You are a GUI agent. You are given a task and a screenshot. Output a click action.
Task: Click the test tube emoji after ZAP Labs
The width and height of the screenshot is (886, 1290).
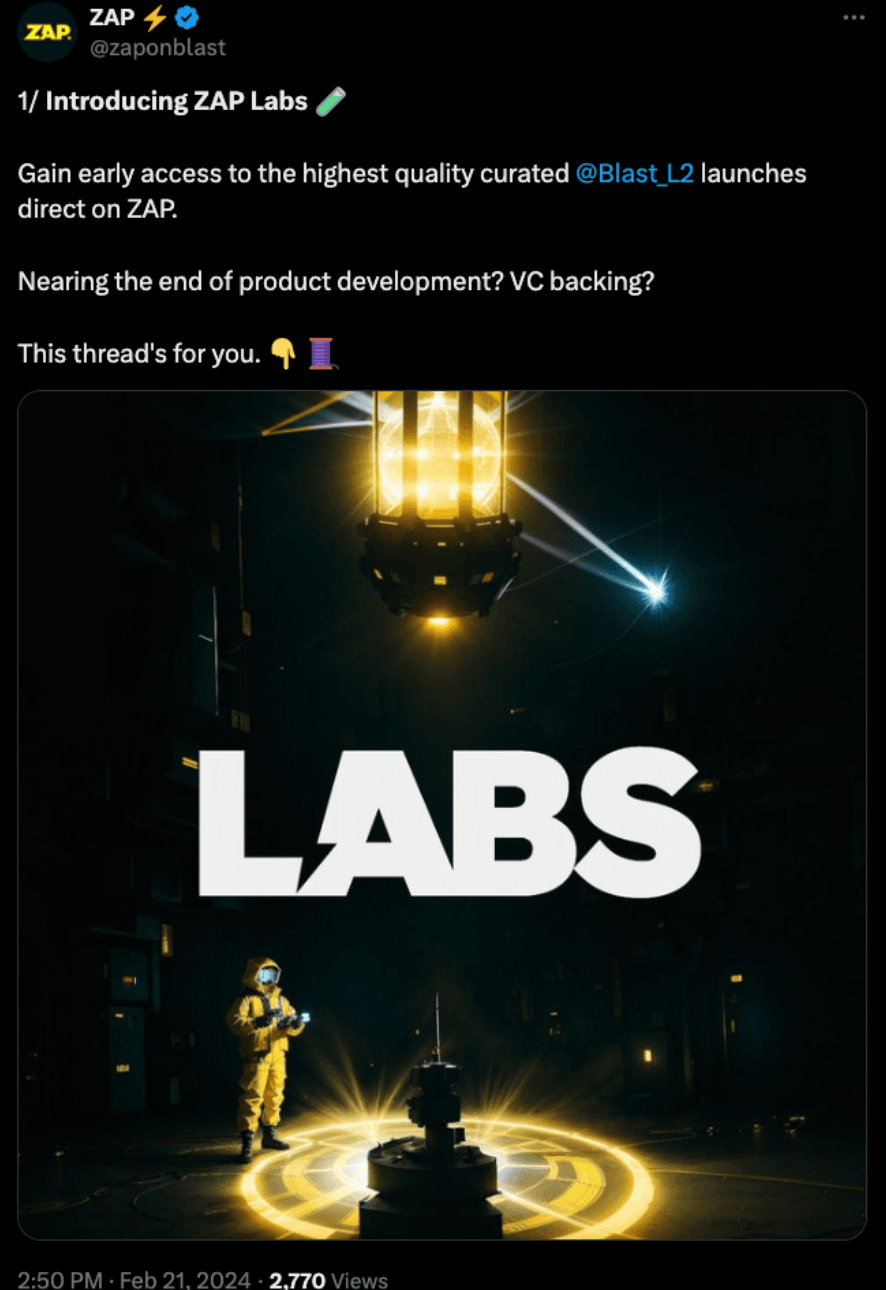(331, 101)
